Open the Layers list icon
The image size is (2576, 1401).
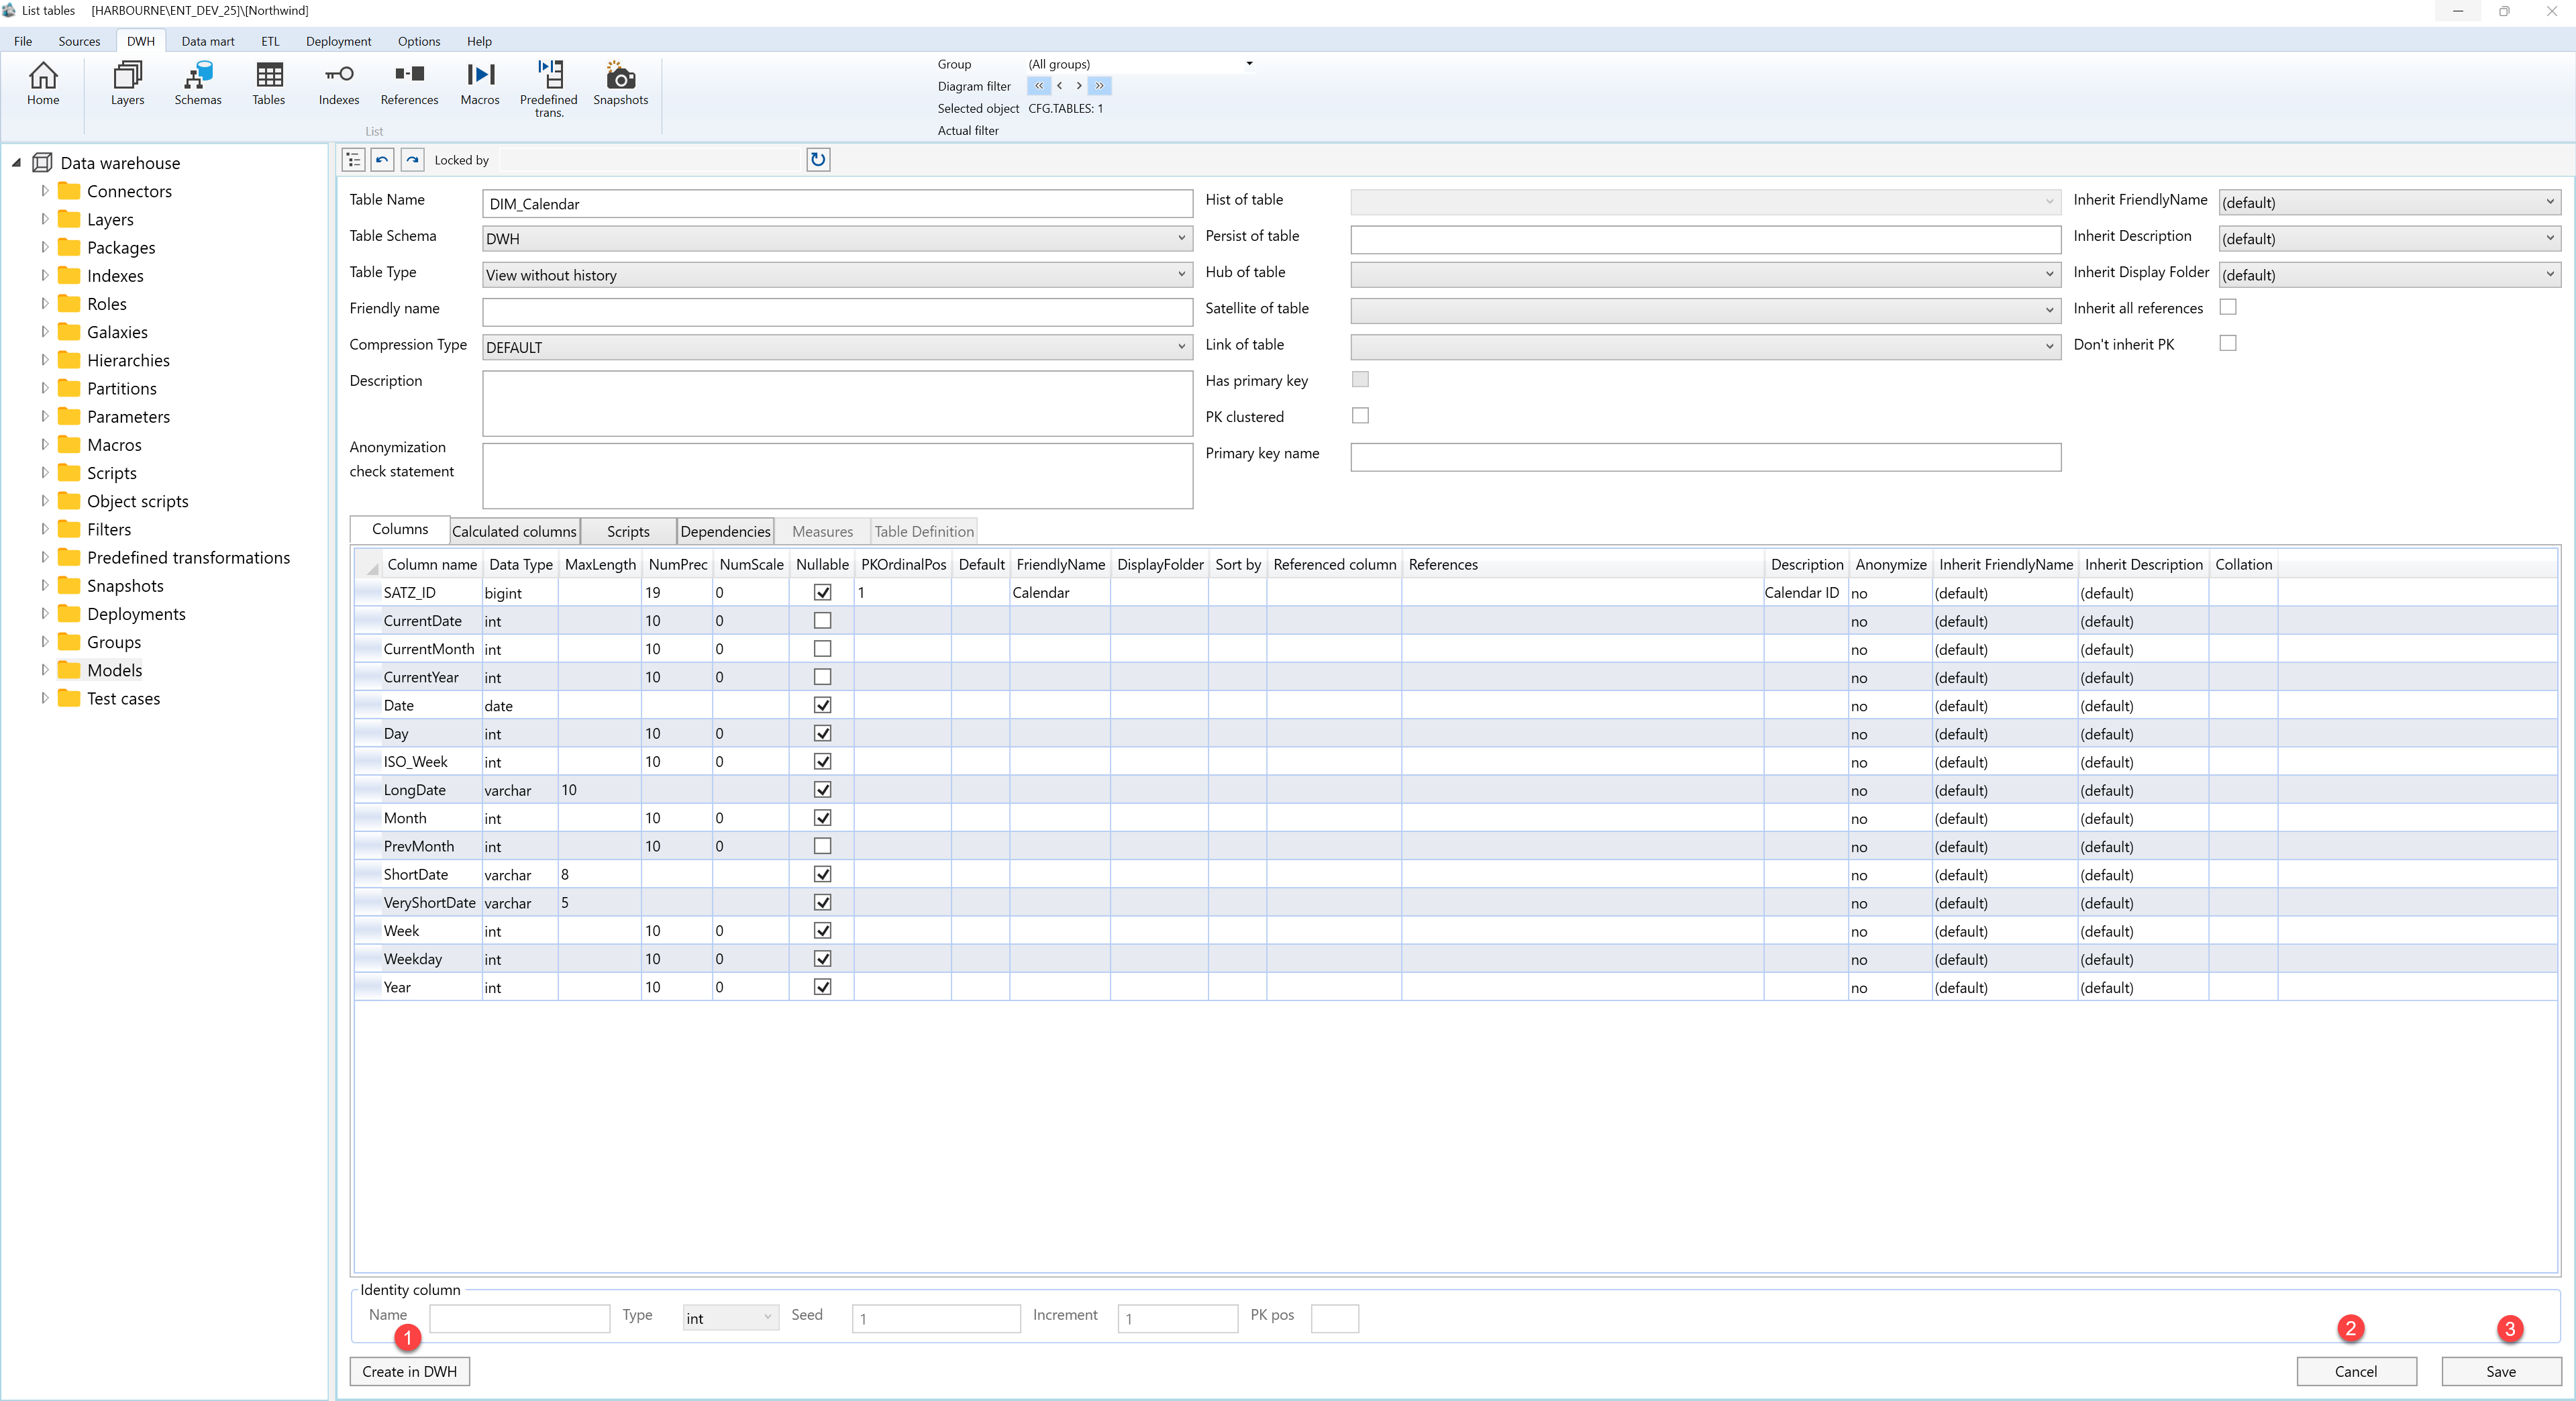click(127, 83)
